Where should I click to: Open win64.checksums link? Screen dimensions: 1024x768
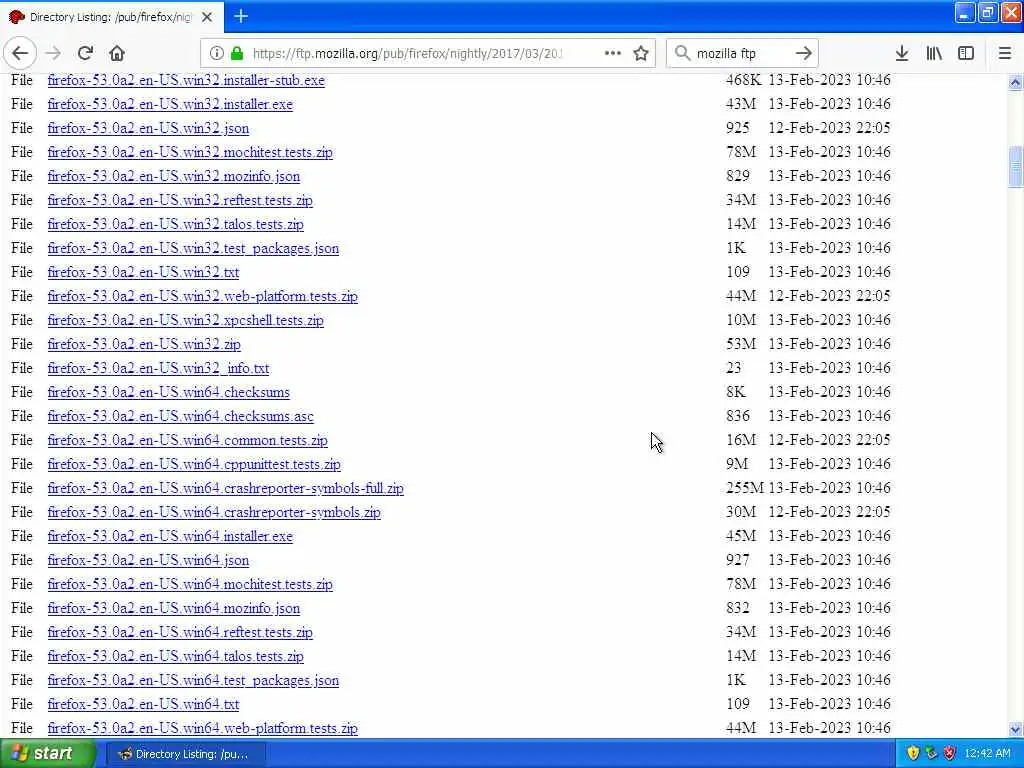(x=168, y=392)
